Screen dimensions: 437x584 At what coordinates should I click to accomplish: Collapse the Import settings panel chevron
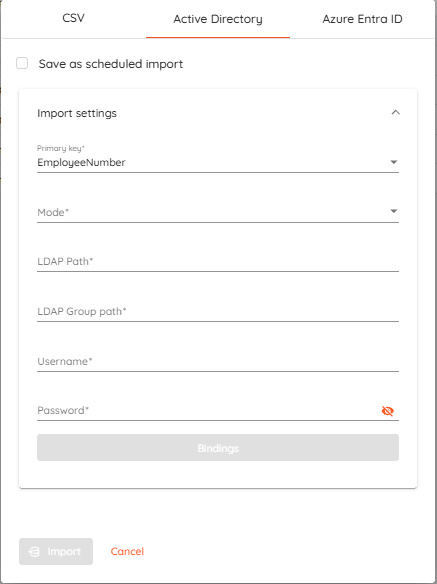pos(396,112)
